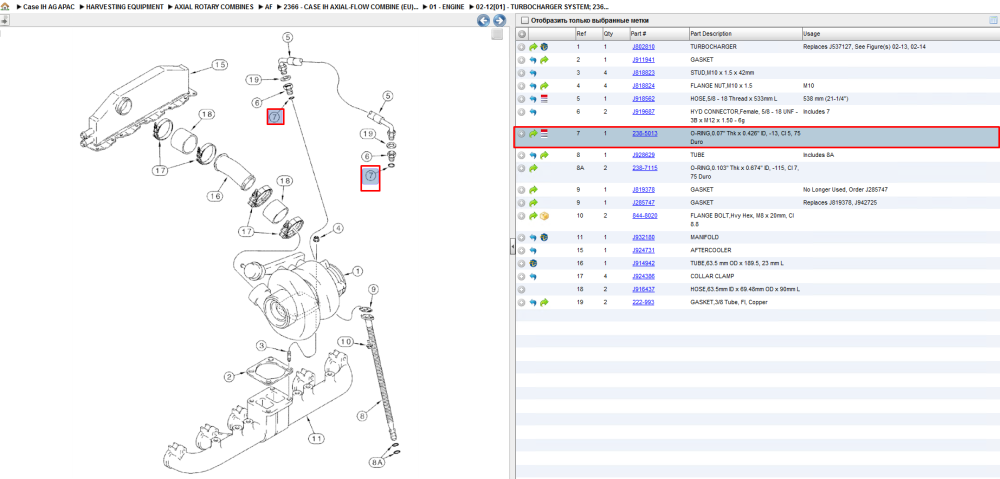Click globe icon in ref 16 TUBE row

coord(533,263)
